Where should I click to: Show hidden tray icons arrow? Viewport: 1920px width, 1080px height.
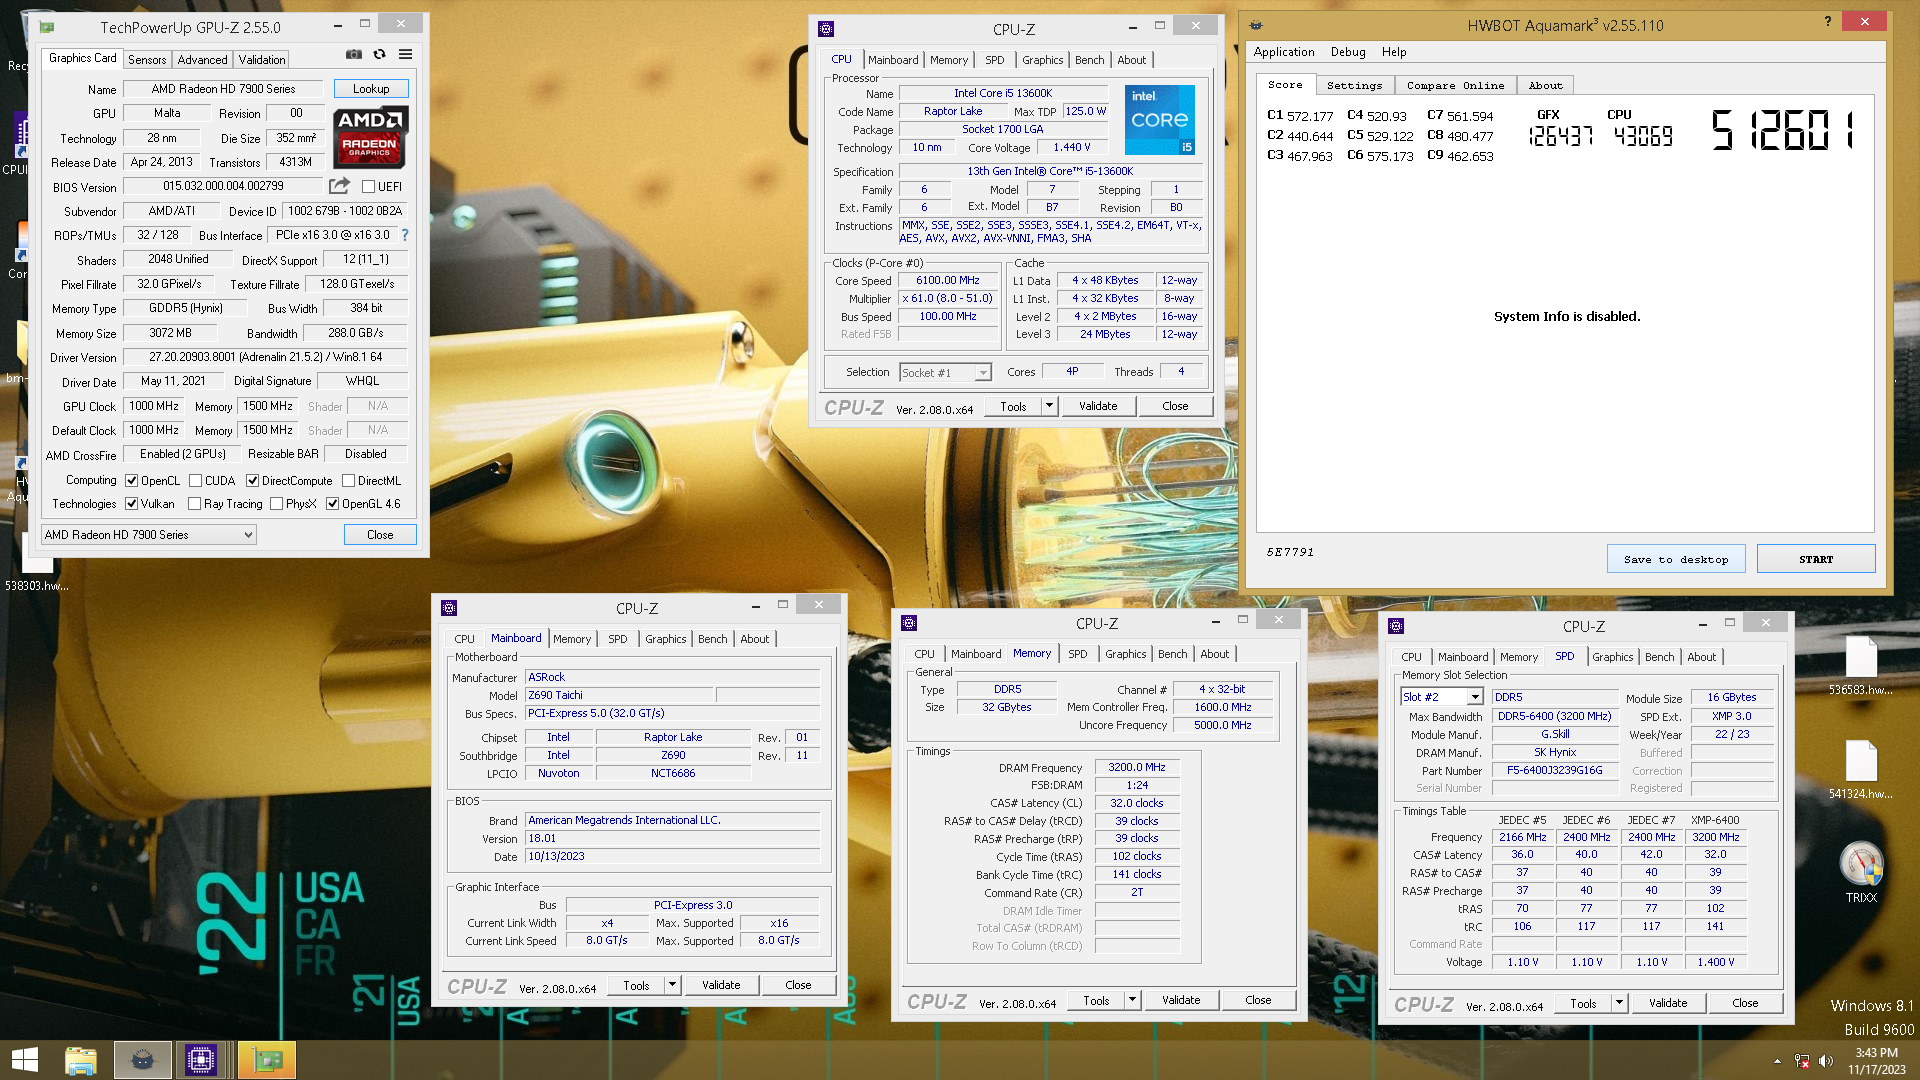point(1777,1061)
